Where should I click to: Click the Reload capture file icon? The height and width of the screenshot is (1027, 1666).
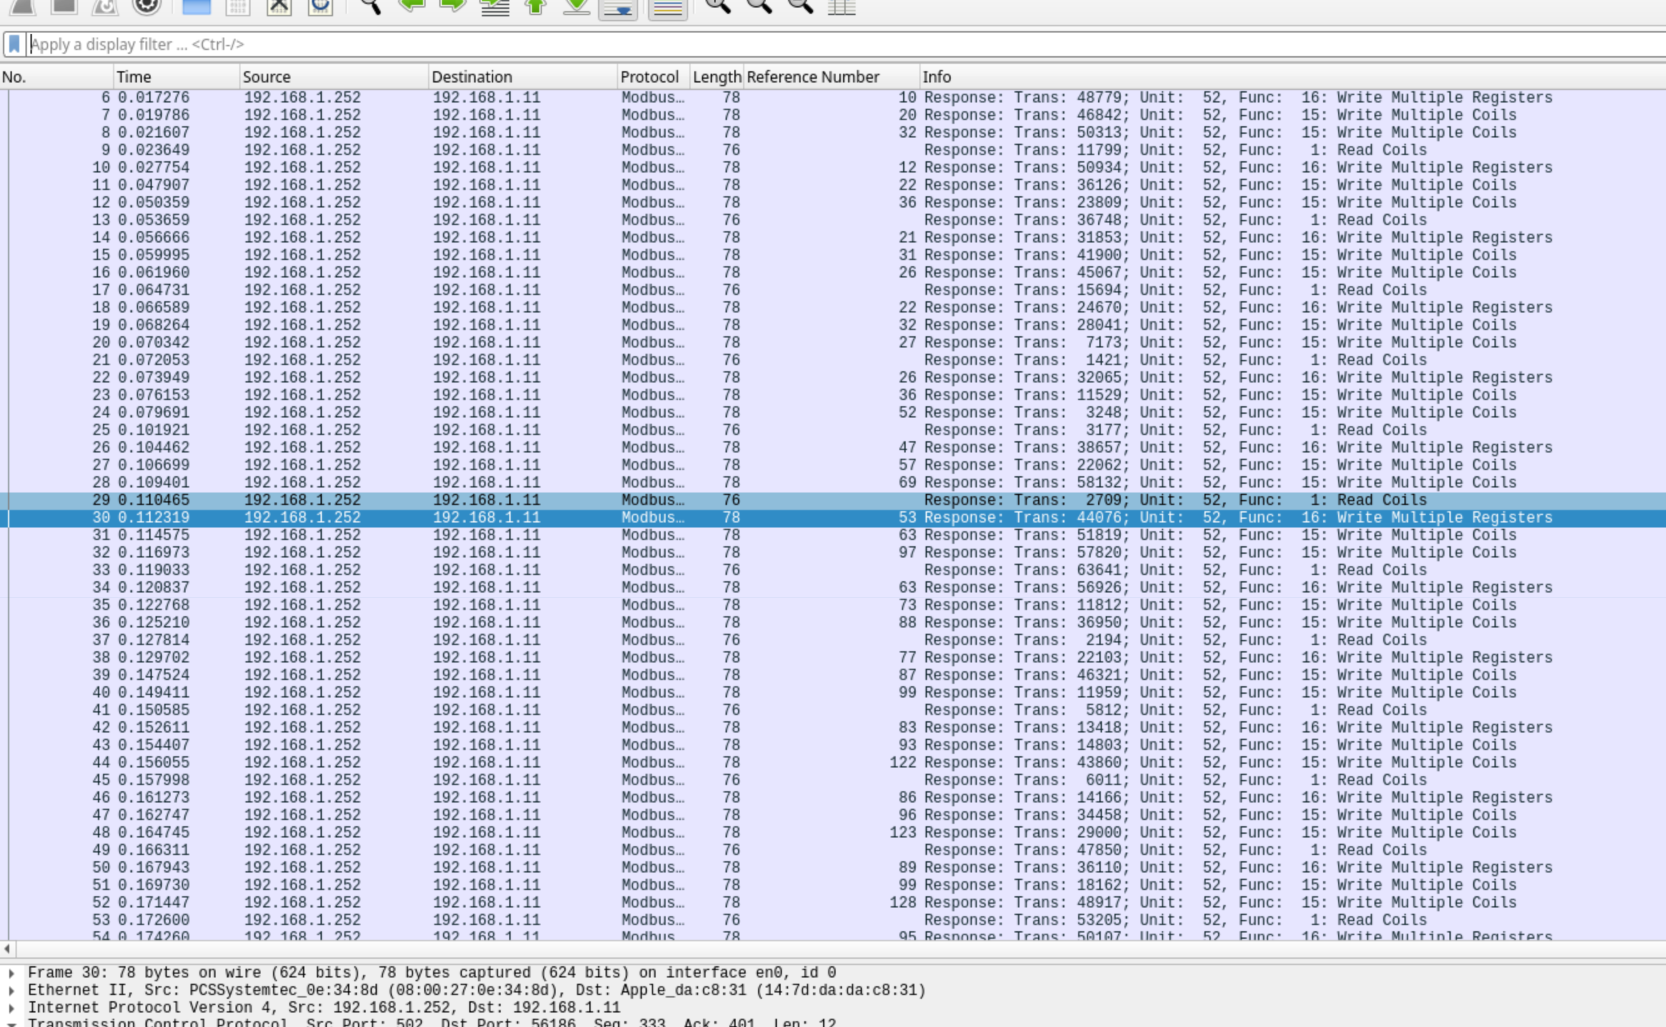pos(320,7)
